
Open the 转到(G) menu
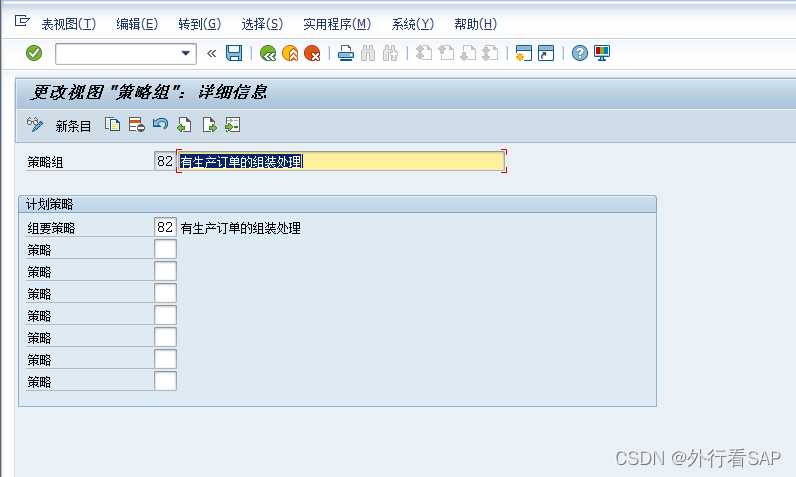(x=200, y=24)
